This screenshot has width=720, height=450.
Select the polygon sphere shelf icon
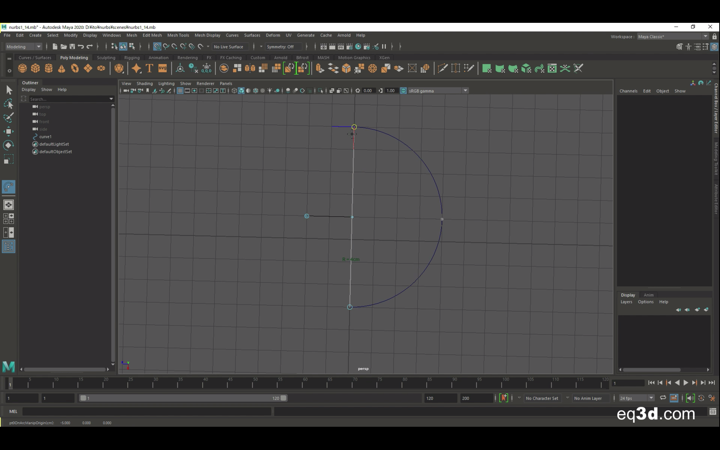pyautogui.click(x=22, y=69)
